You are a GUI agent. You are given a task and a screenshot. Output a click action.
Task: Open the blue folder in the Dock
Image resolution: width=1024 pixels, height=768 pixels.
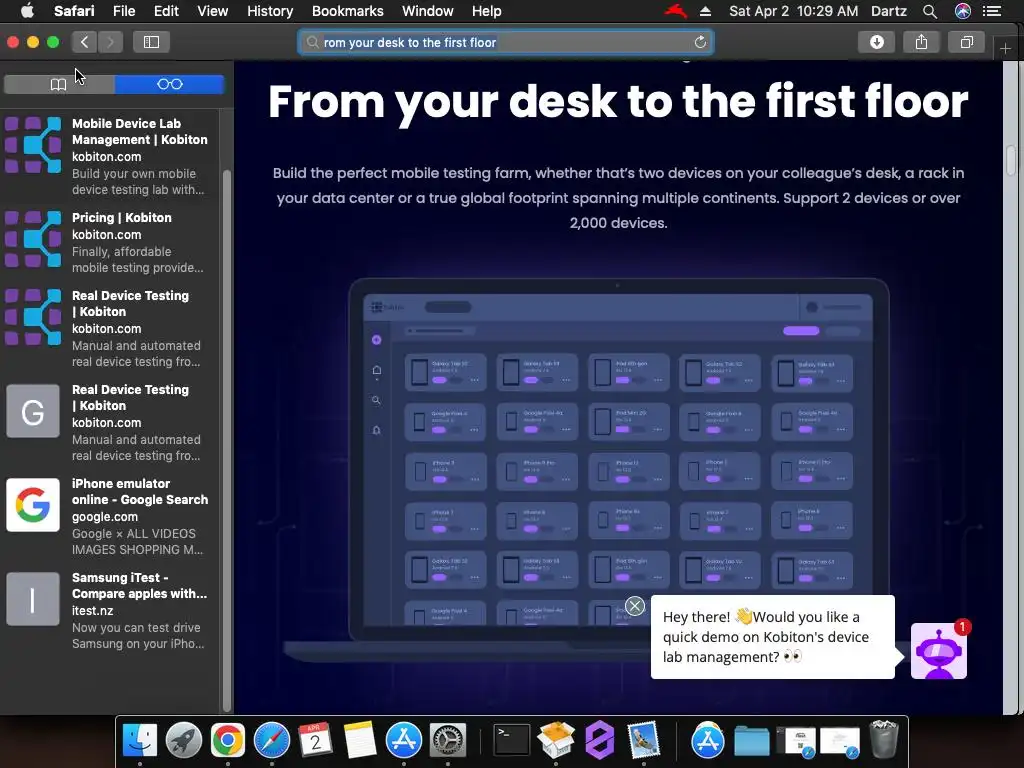tap(752, 740)
